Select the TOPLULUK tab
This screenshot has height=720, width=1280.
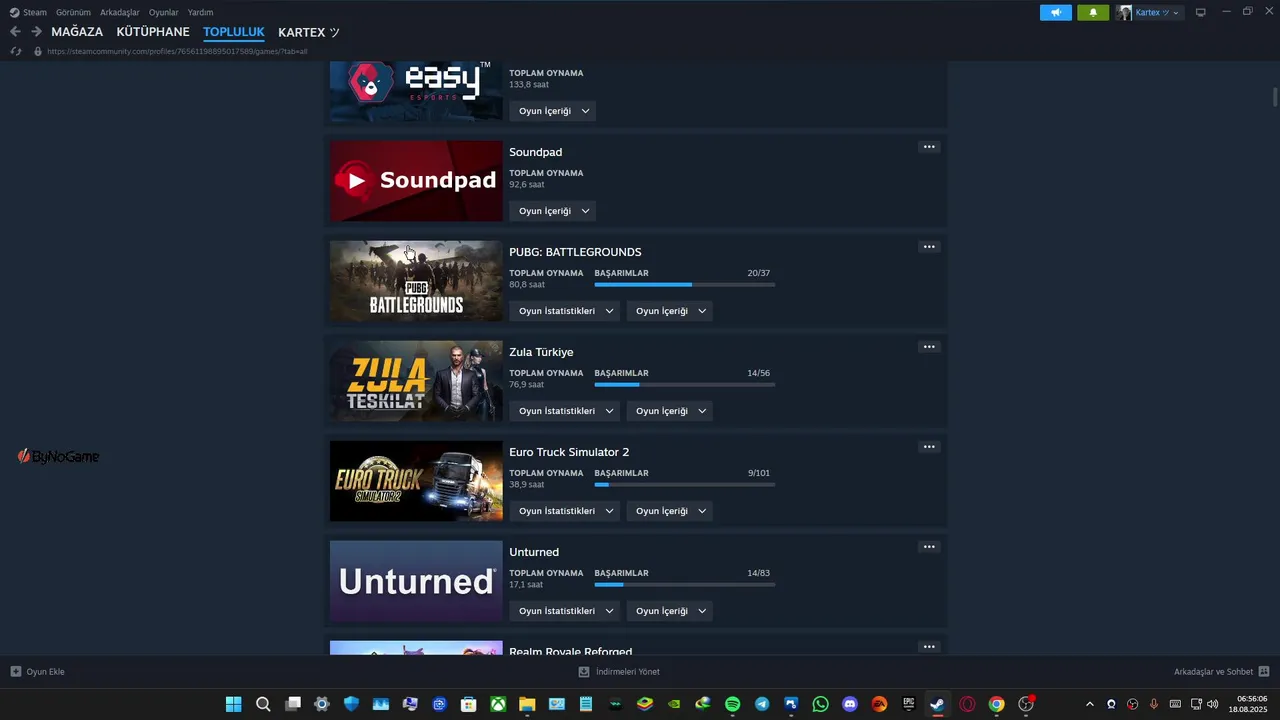click(234, 32)
